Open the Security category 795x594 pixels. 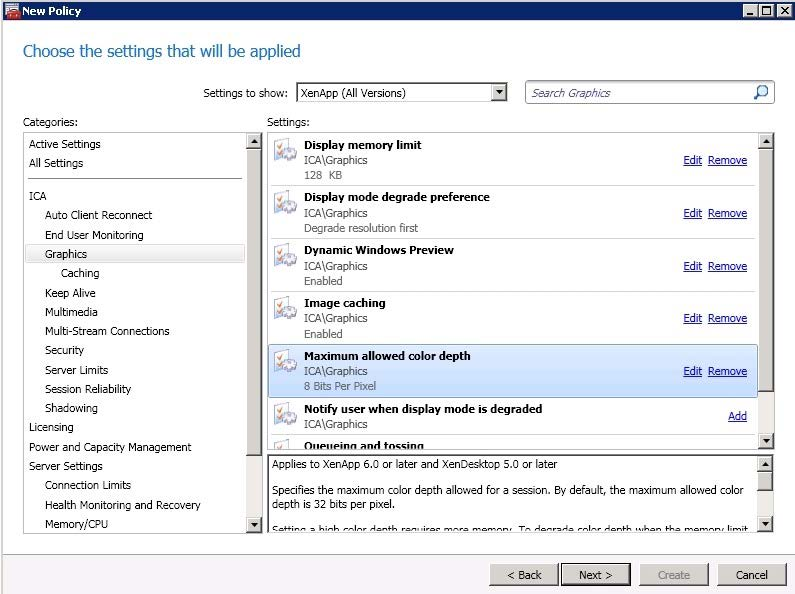click(x=64, y=350)
